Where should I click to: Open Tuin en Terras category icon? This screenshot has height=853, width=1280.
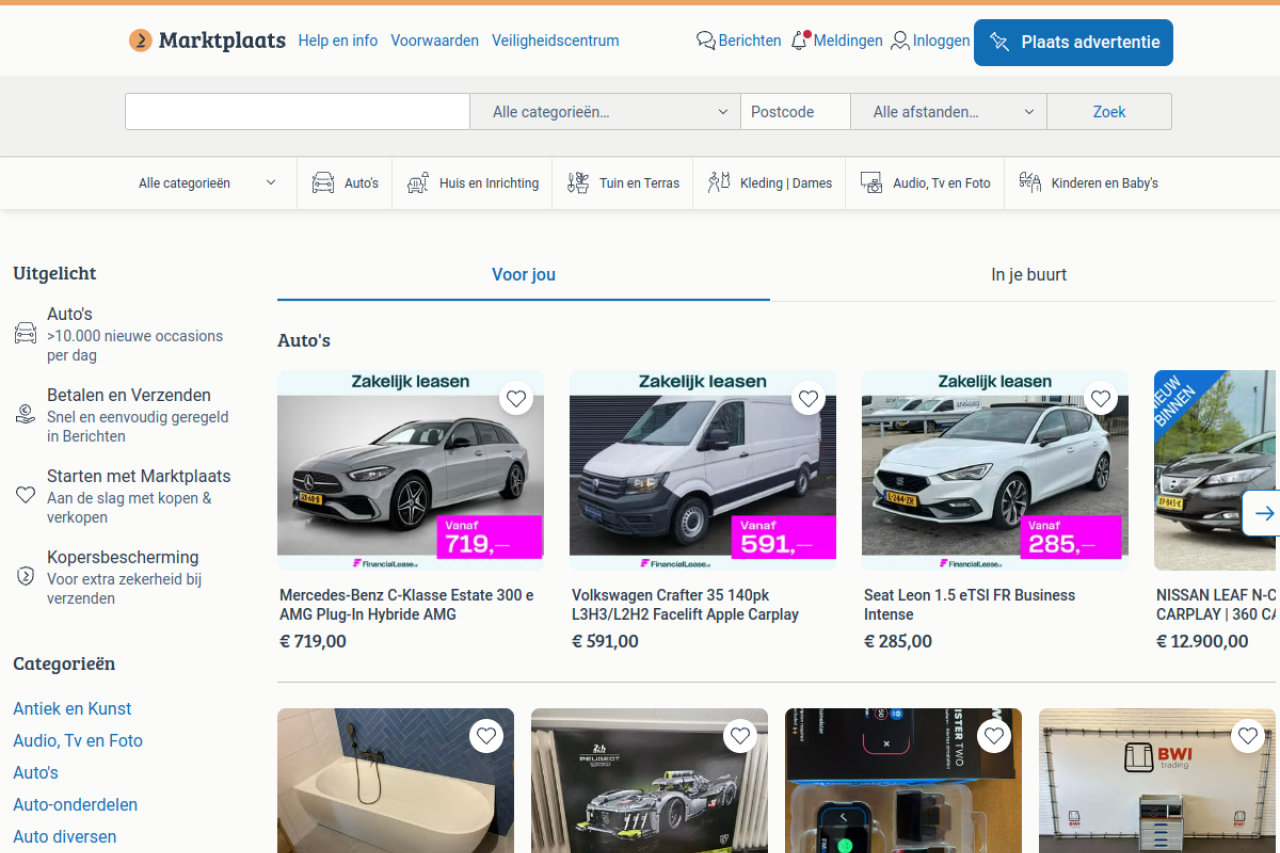578,183
